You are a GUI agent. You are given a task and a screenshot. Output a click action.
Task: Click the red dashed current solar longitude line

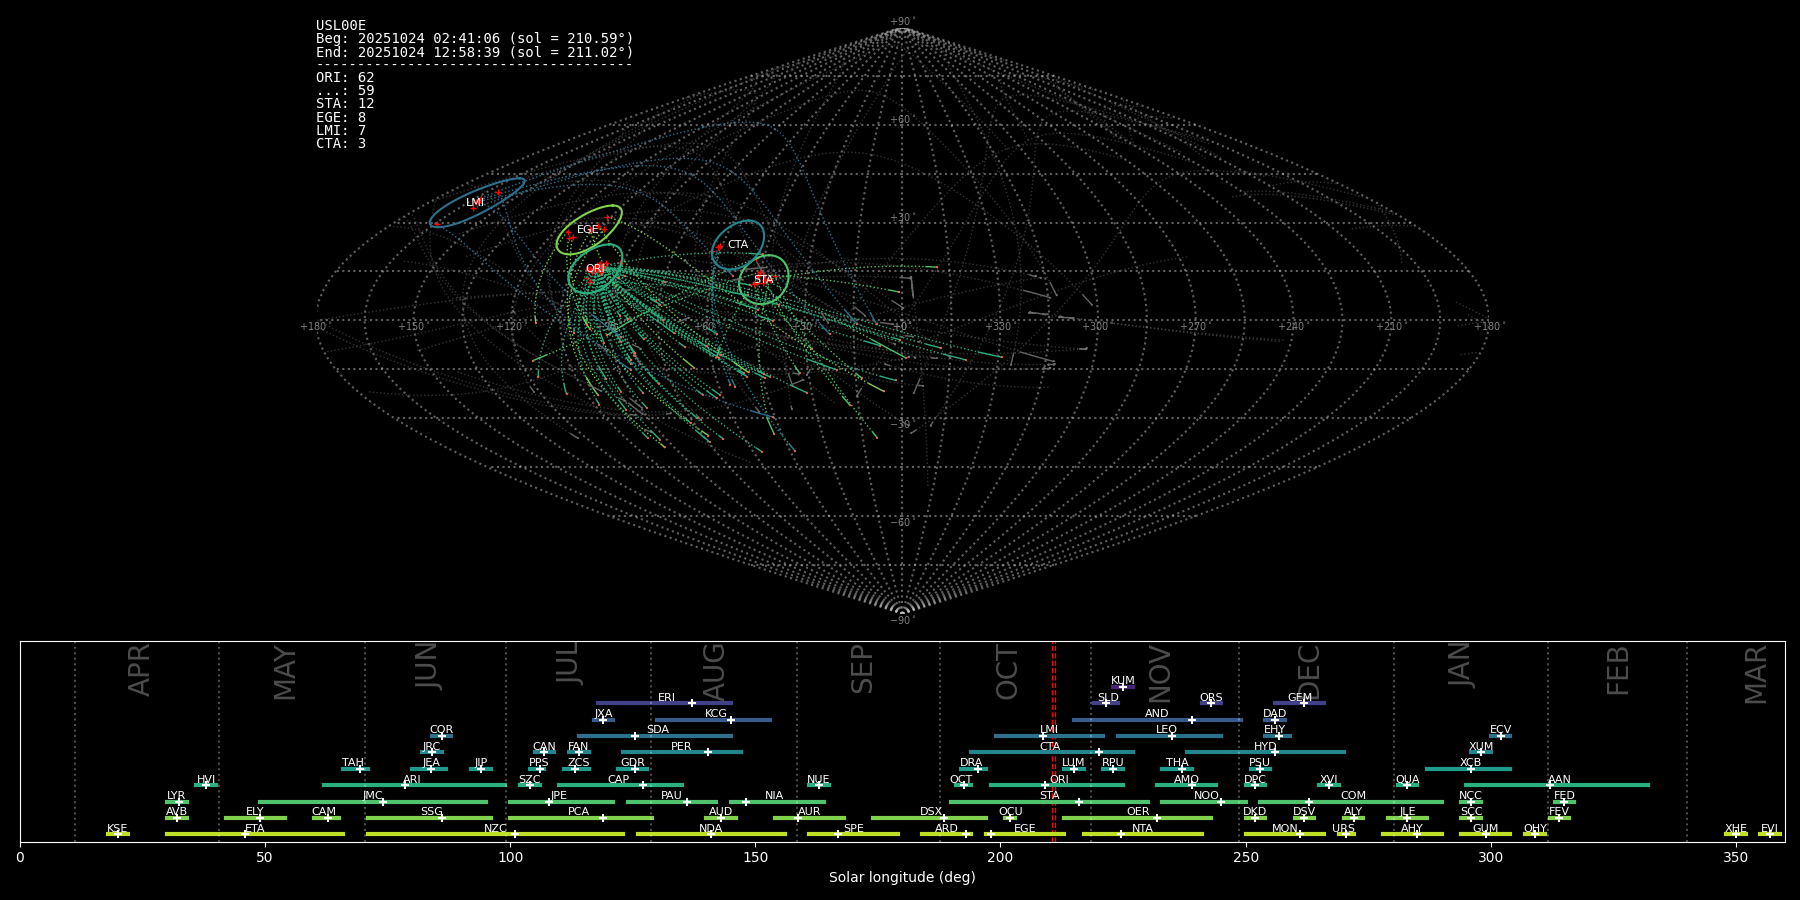tap(1053, 741)
